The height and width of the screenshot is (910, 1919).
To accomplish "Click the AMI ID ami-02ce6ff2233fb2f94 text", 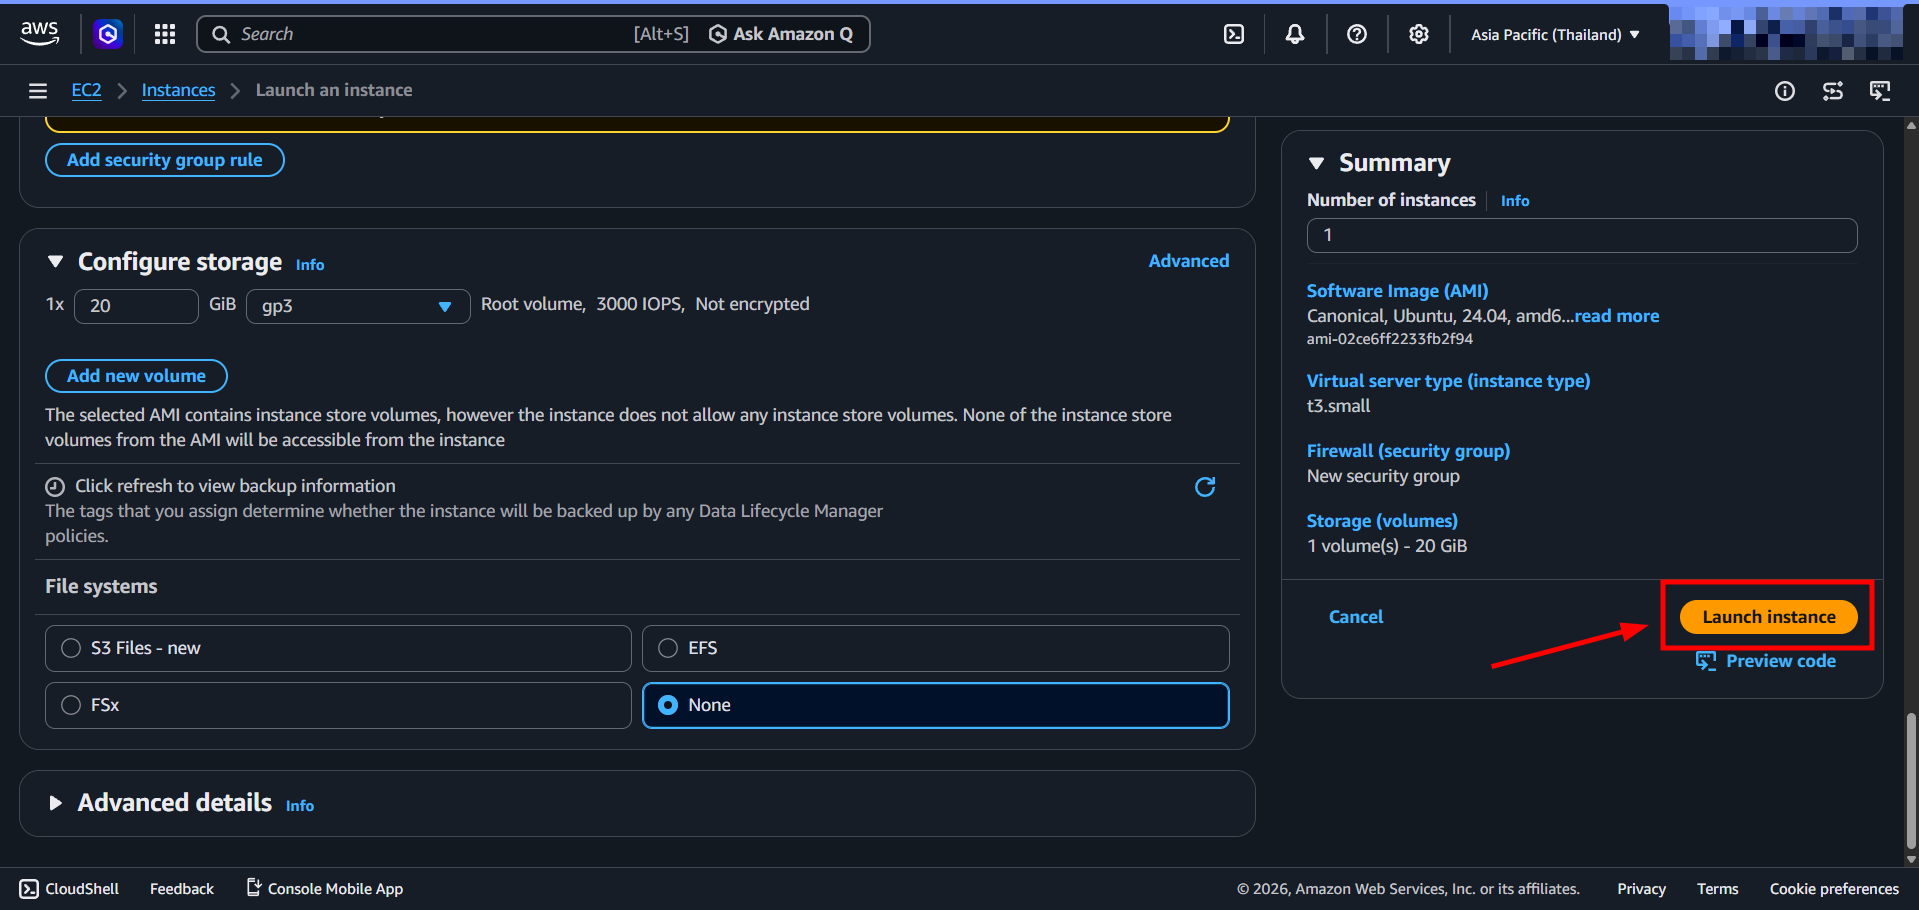I will 1389,339.
